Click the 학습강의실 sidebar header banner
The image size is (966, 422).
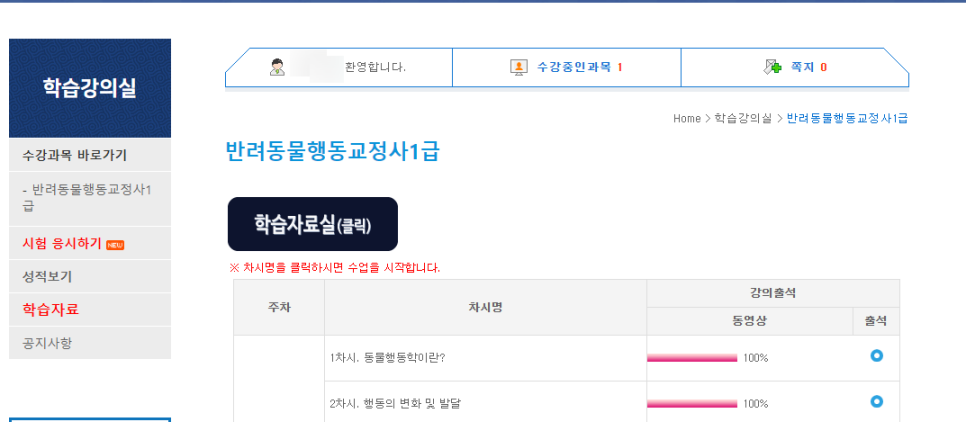tap(90, 88)
